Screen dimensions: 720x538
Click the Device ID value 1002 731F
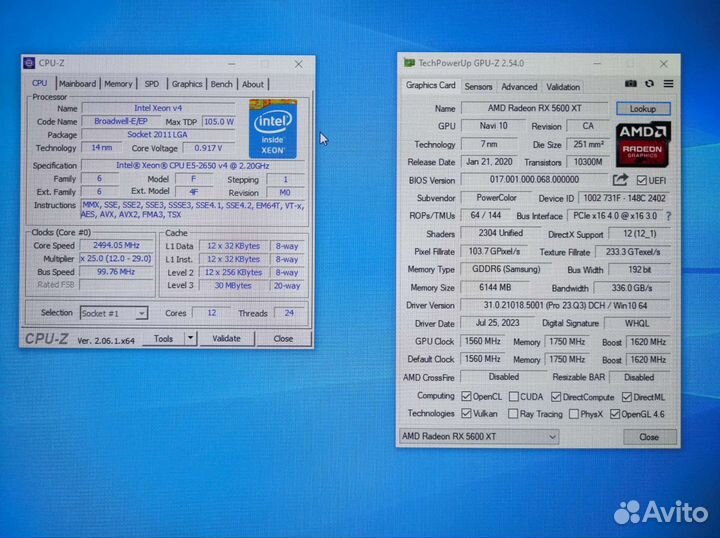pyautogui.click(x=624, y=198)
